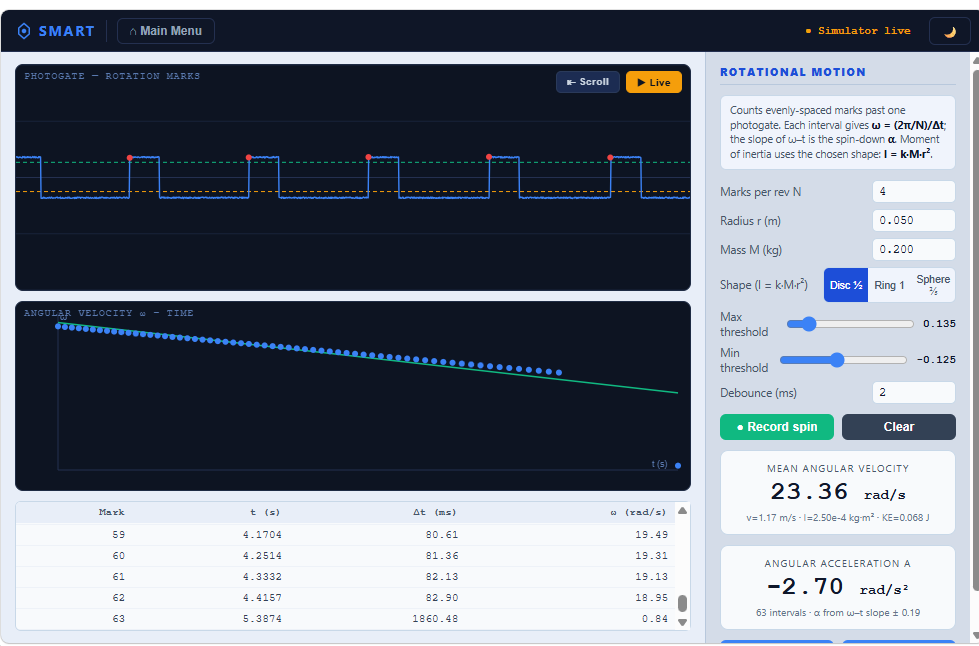Click table scrollbar up arrow
This screenshot has height=646, width=979.
(x=682, y=511)
